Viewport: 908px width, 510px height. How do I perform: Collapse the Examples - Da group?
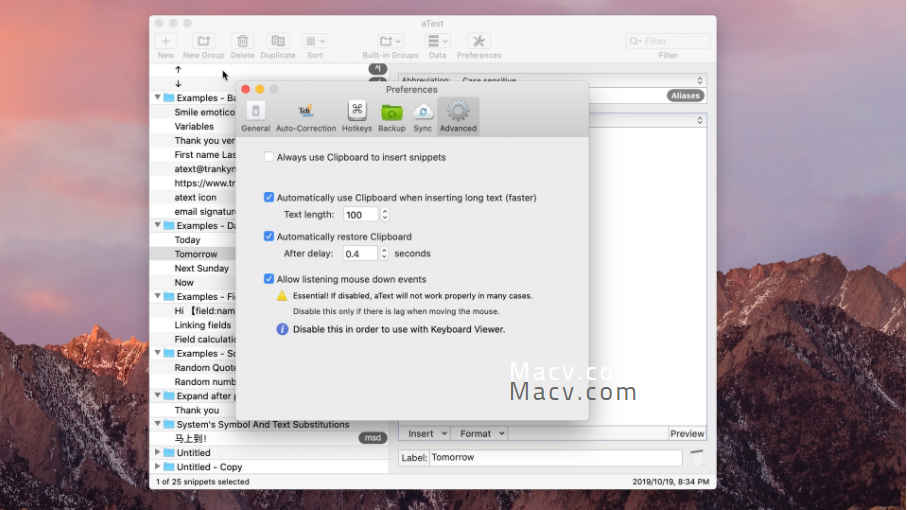tap(158, 225)
